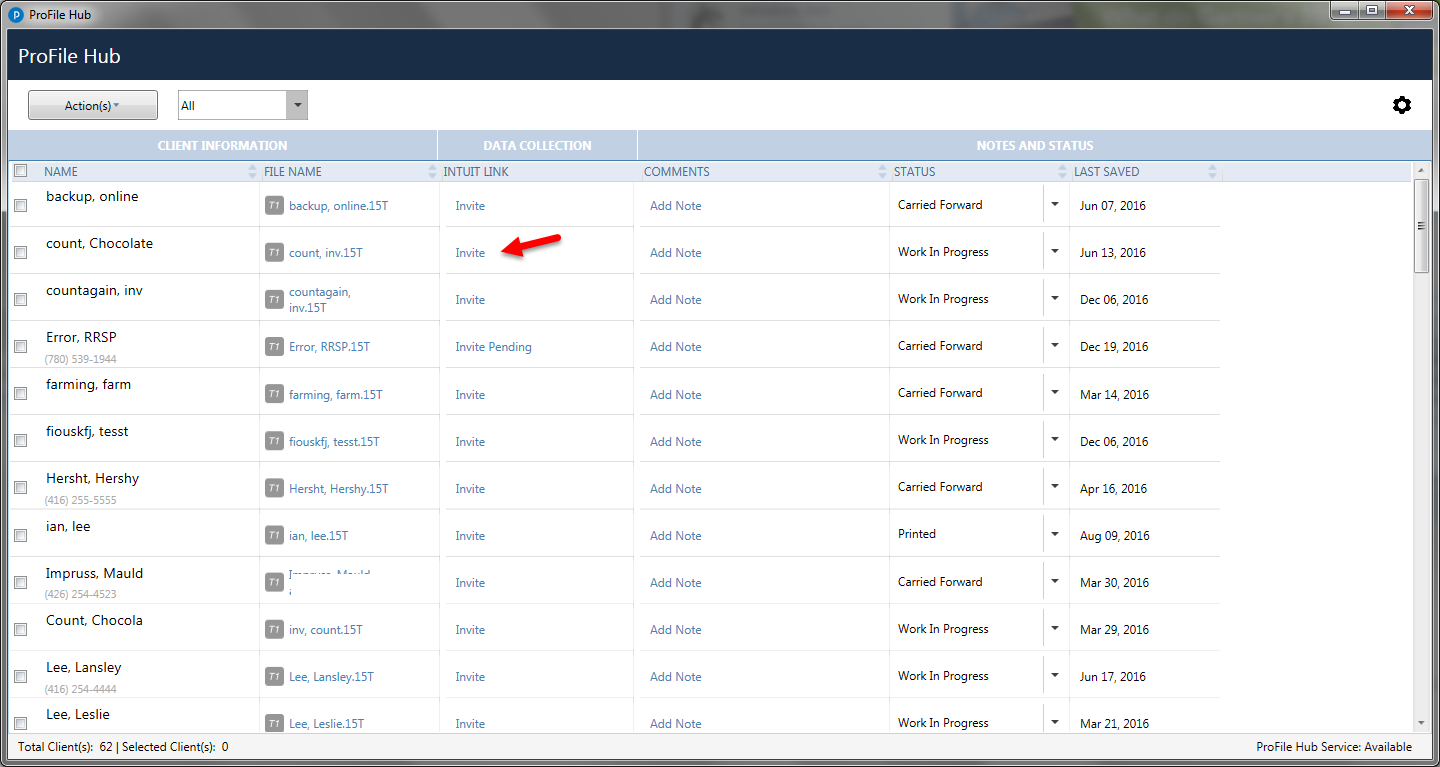
Task: Click Add Note for Lee, Lansley
Action: click(x=675, y=677)
